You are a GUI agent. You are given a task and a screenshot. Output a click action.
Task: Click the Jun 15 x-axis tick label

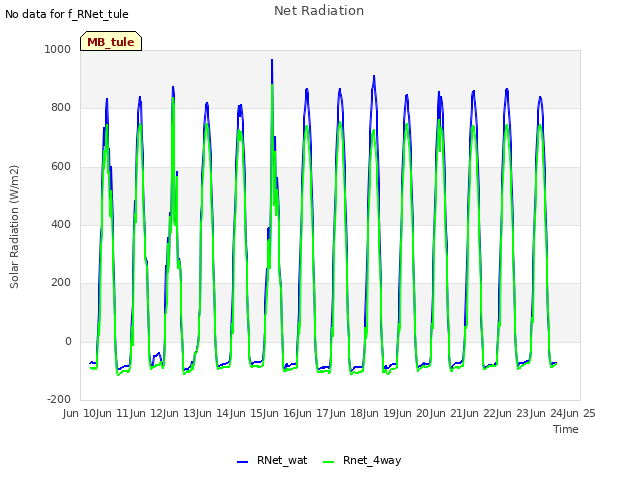pos(247,413)
